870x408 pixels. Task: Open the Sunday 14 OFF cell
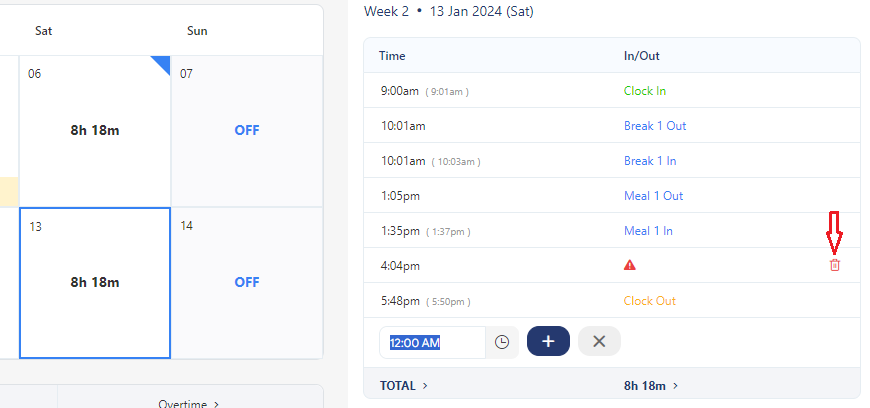[x=247, y=282]
